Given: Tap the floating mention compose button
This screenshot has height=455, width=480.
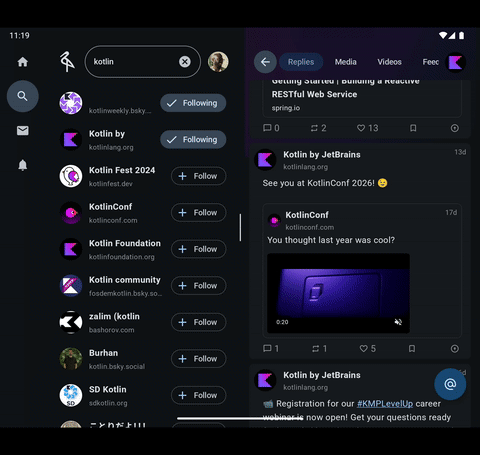Looking at the screenshot, I should (x=450, y=384).
